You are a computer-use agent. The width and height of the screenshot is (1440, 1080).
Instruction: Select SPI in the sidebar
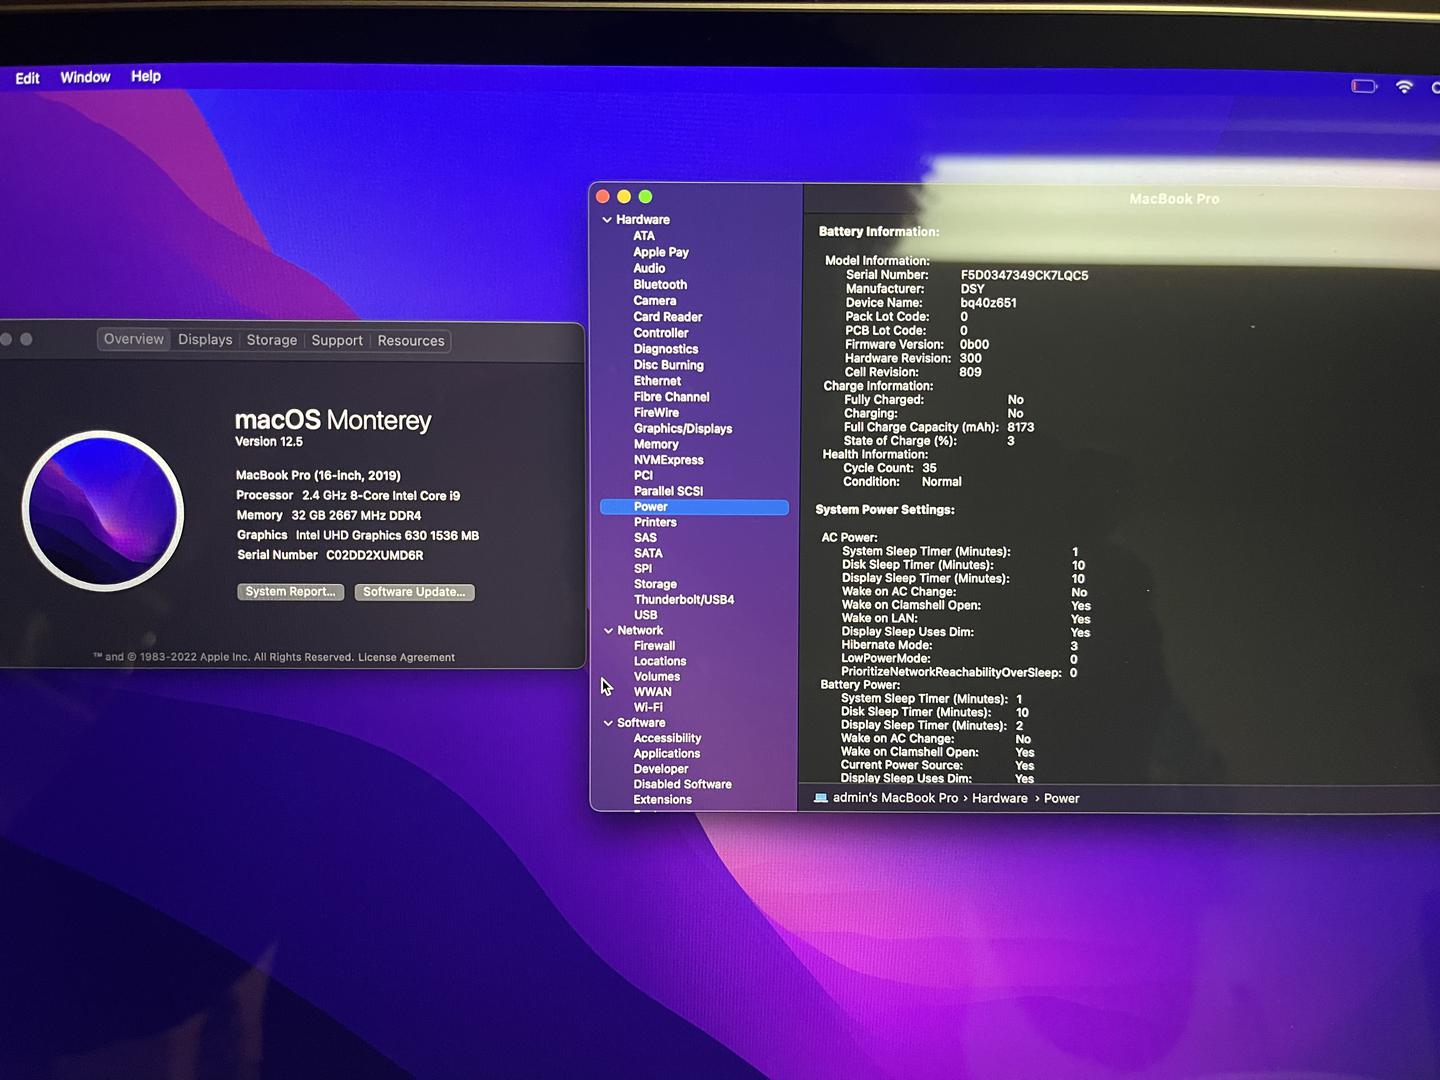tap(643, 569)
